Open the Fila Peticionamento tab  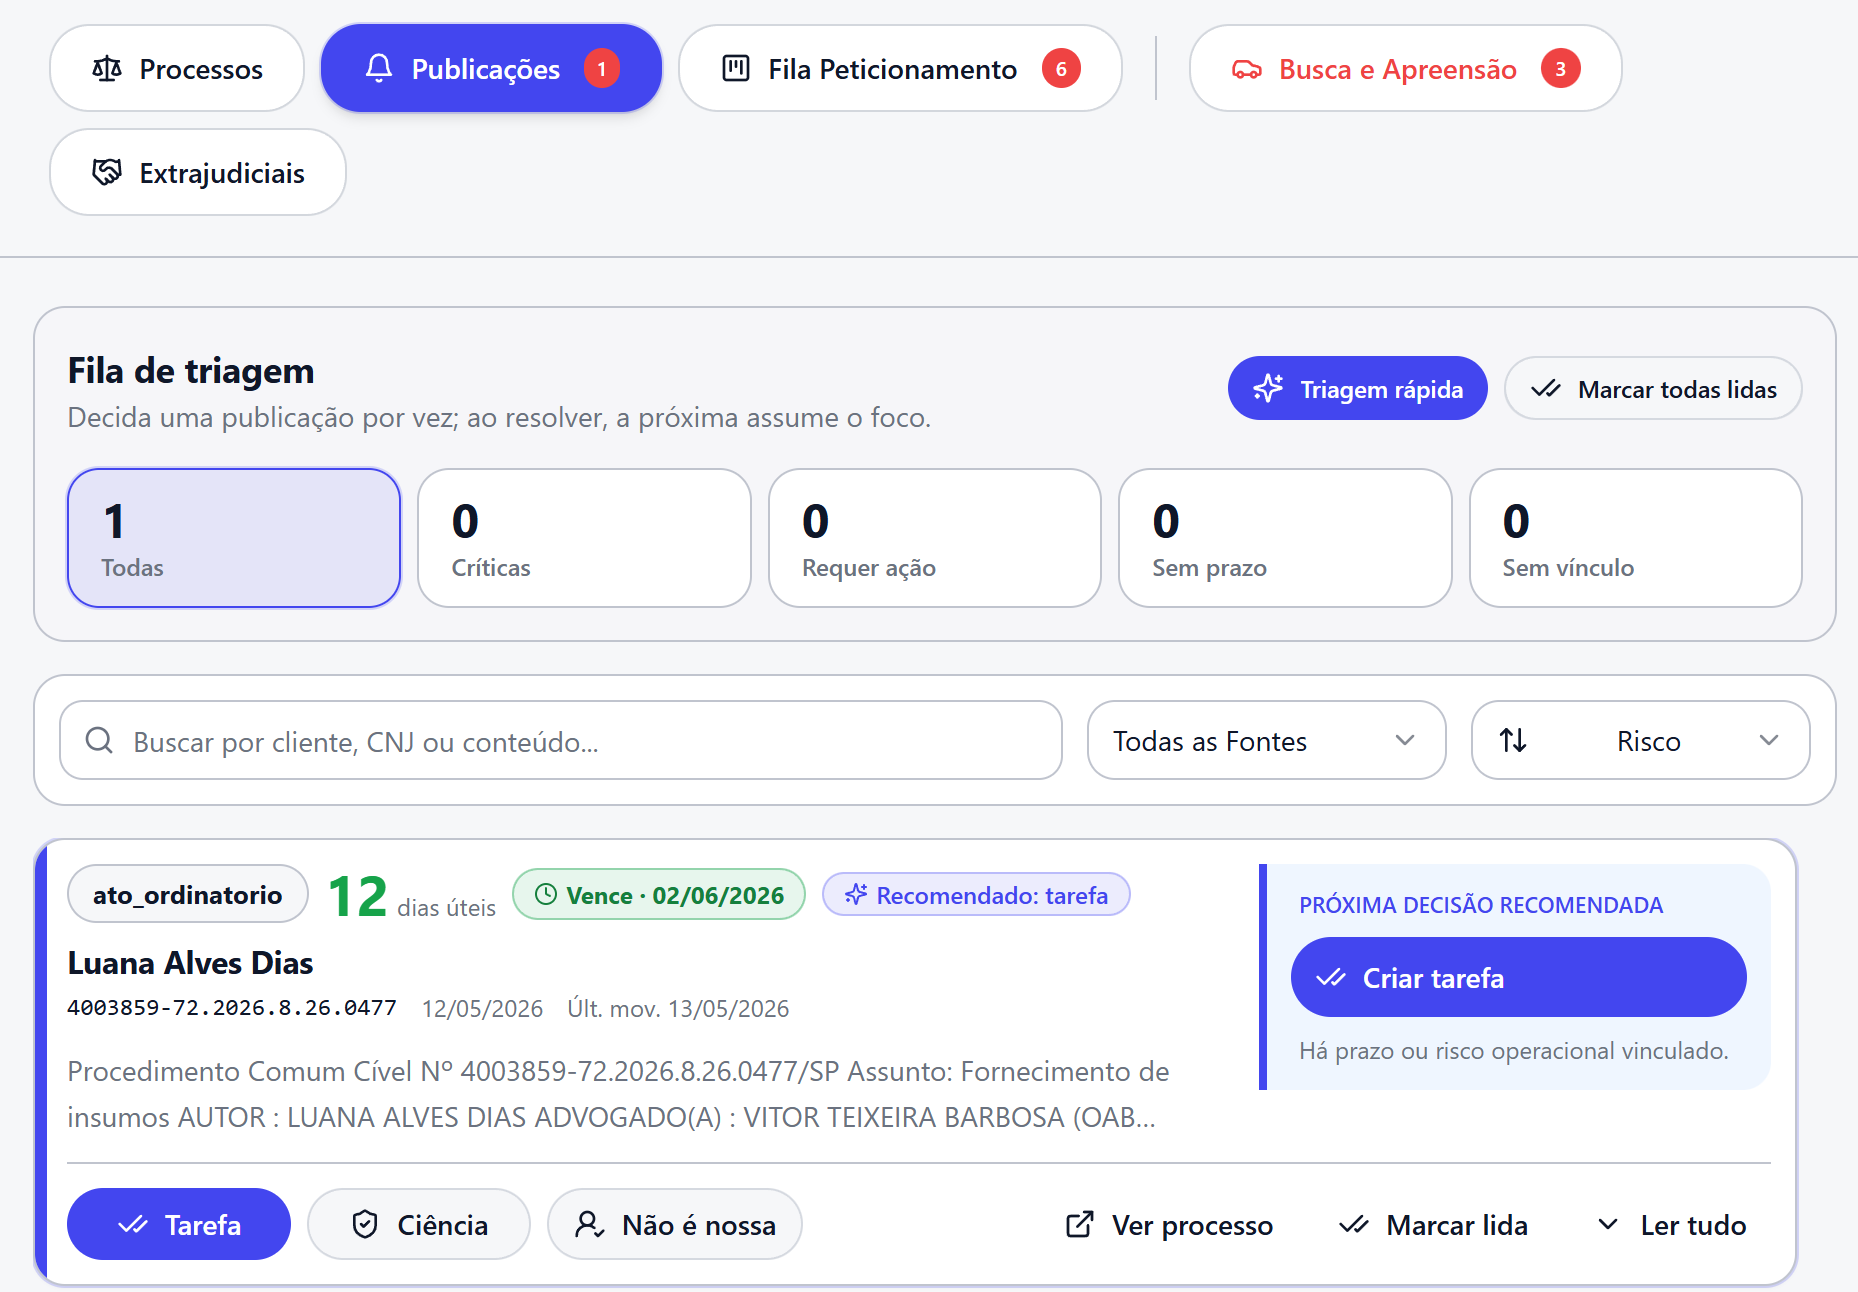[900, 69]
